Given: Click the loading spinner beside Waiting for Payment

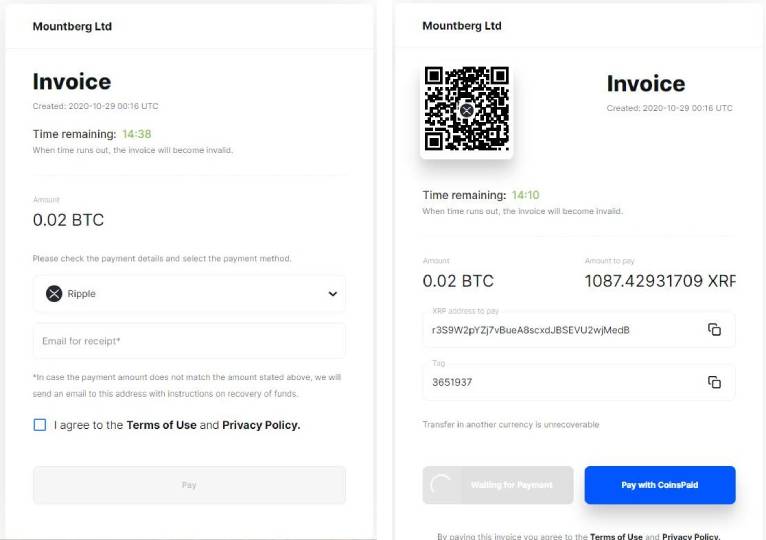Looking at the screenshot, I should (x=441, y=485).
